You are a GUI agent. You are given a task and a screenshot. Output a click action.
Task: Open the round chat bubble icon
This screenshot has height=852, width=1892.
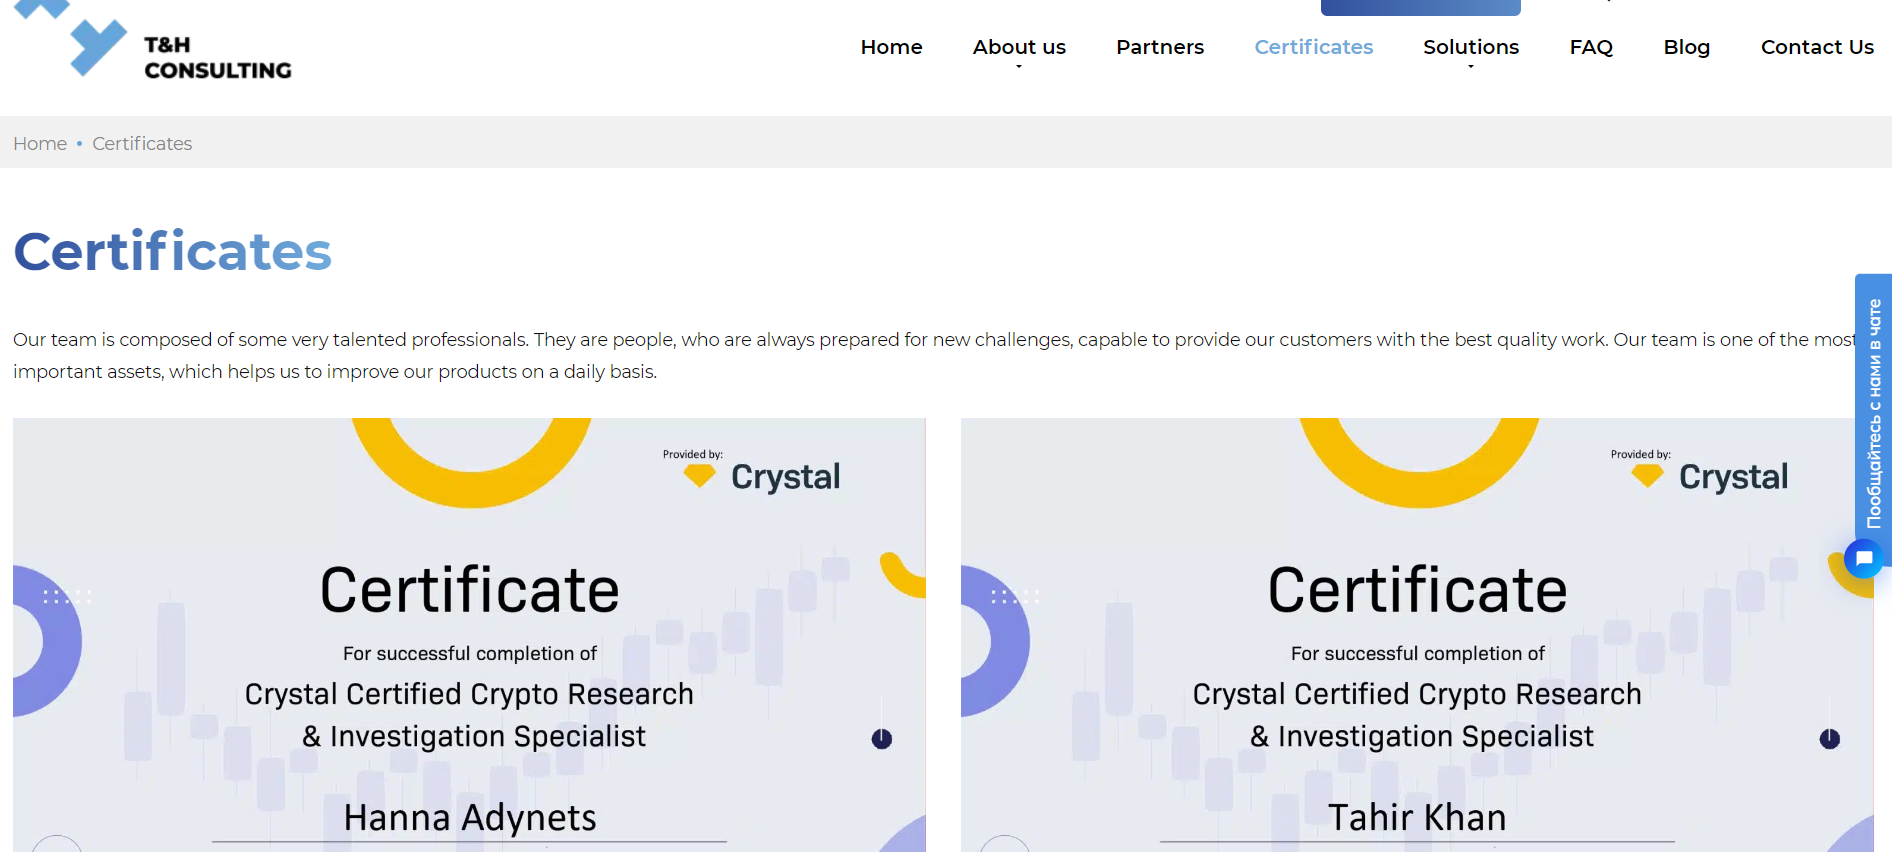tap(1863, 559)
